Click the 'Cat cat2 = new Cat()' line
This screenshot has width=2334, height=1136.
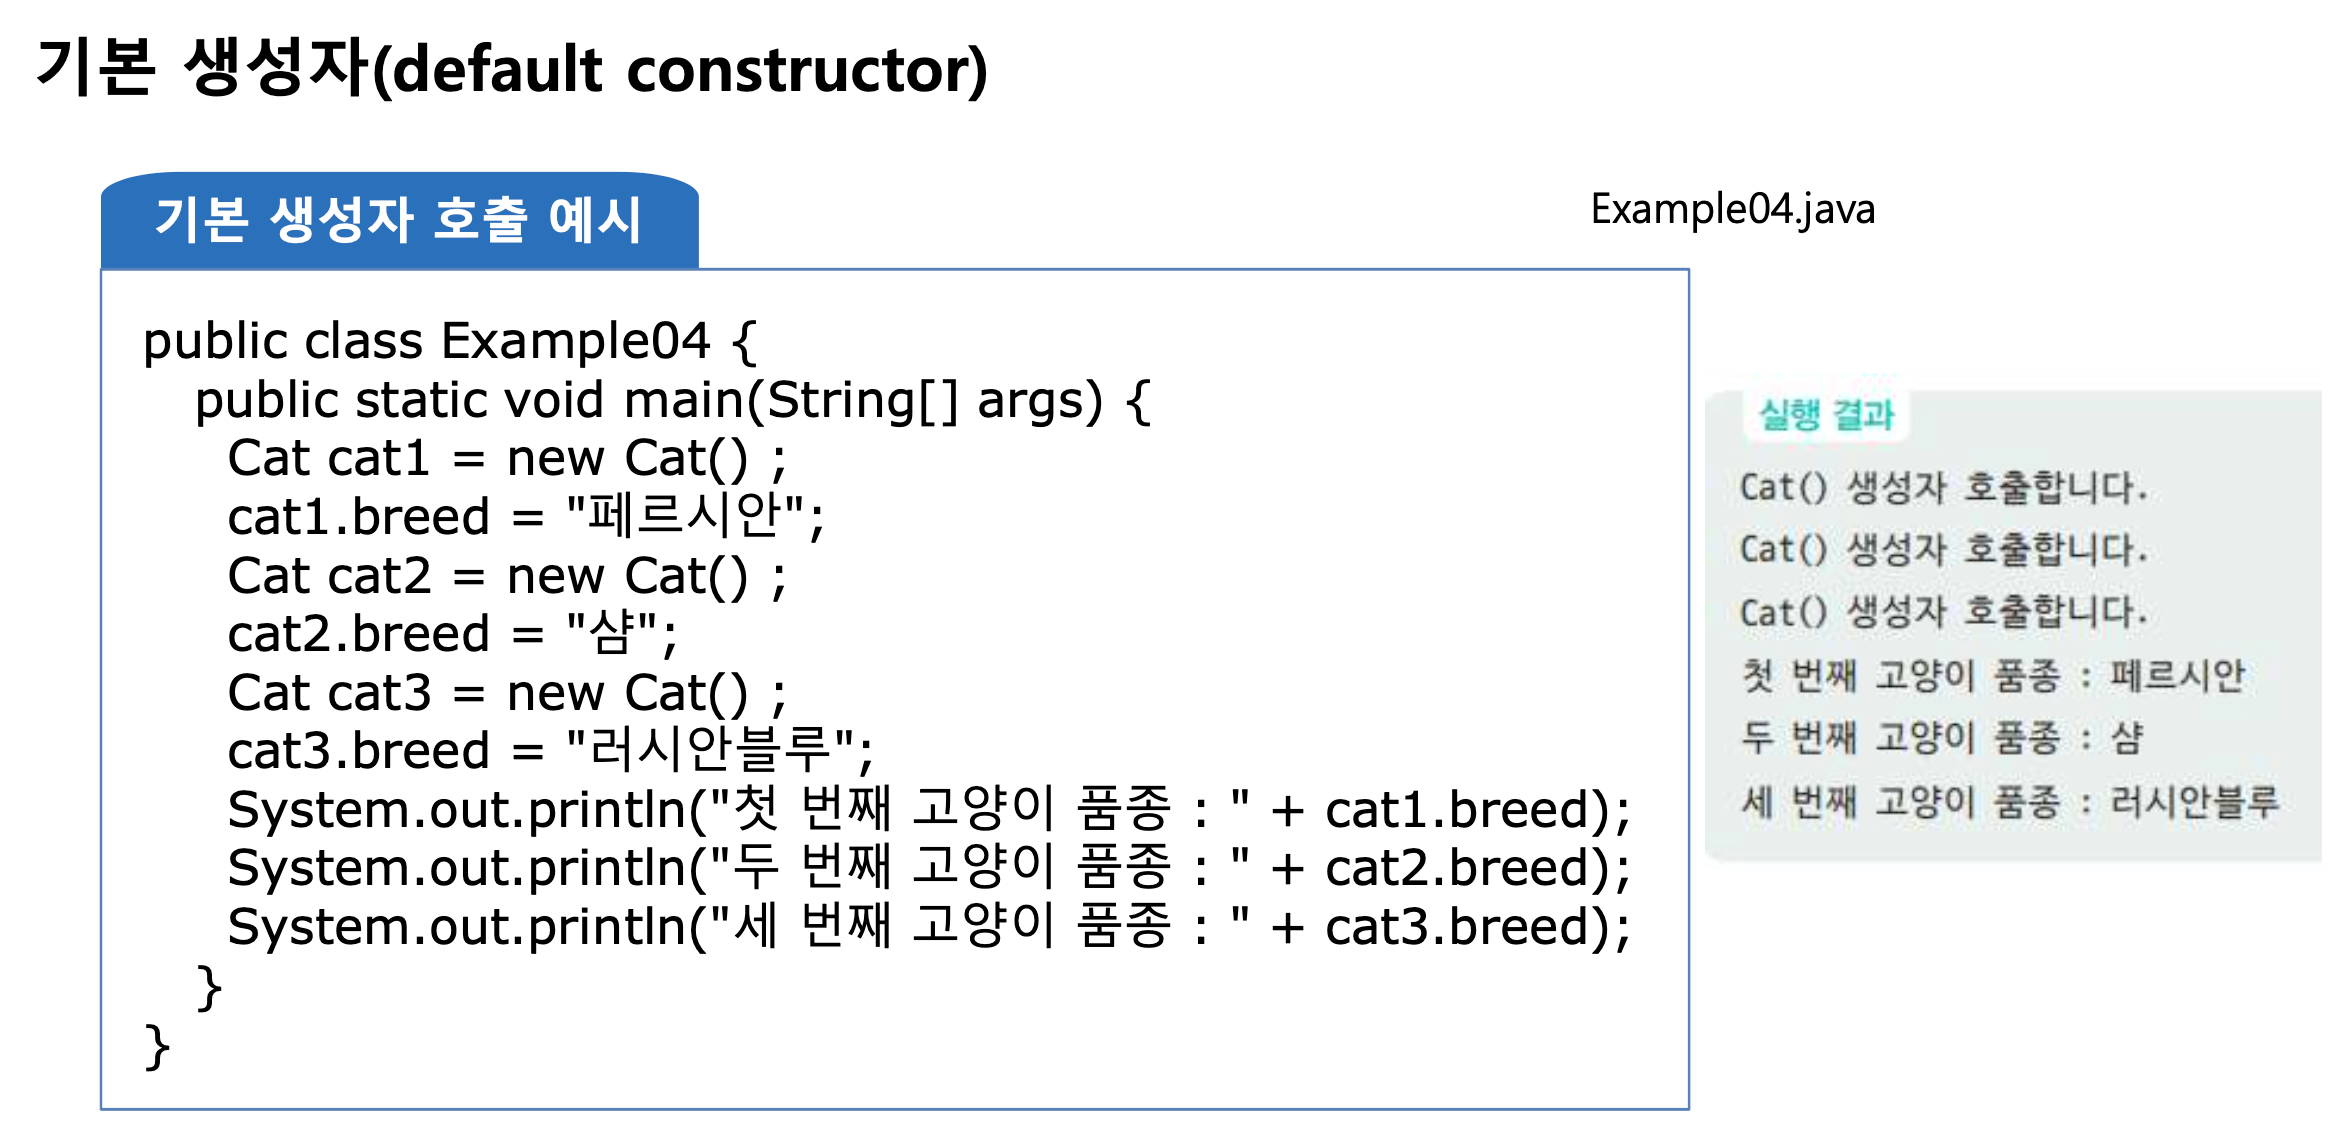506,576
